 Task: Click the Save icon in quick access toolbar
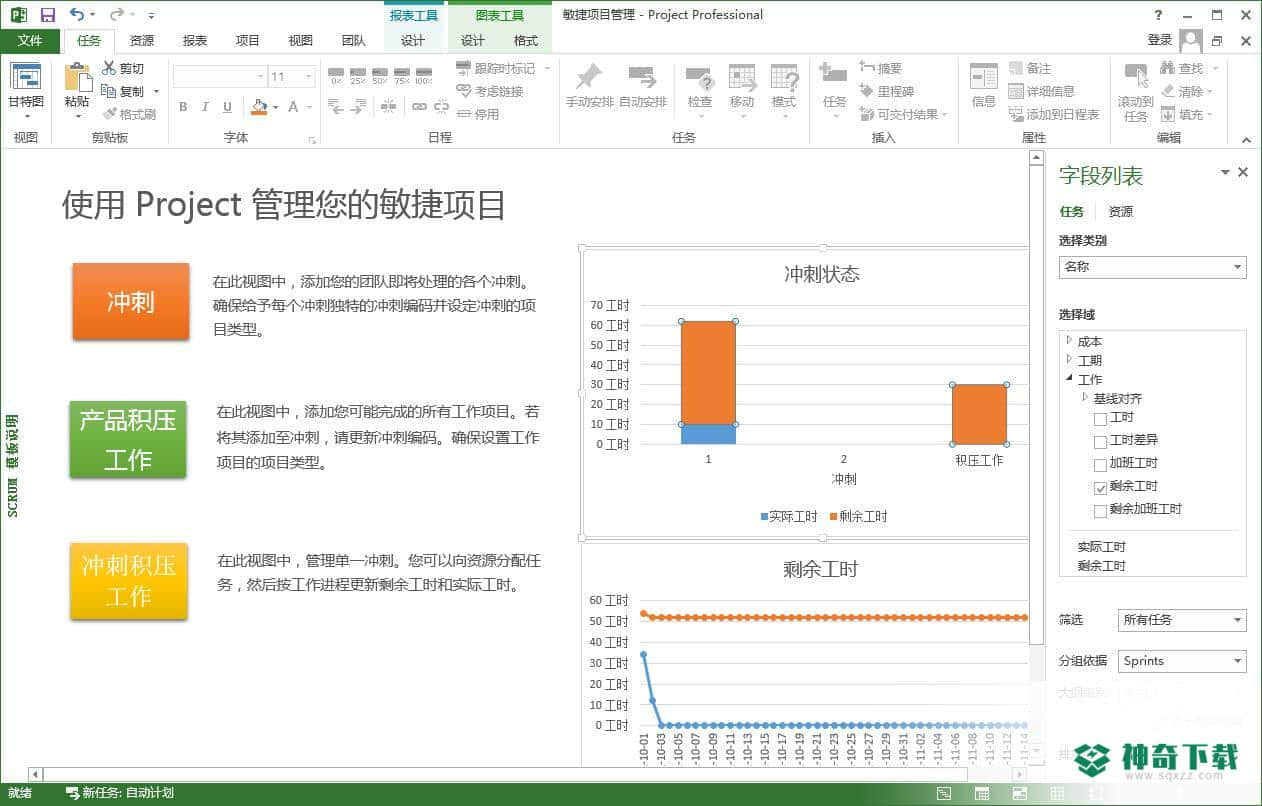[x=48, y=15]
